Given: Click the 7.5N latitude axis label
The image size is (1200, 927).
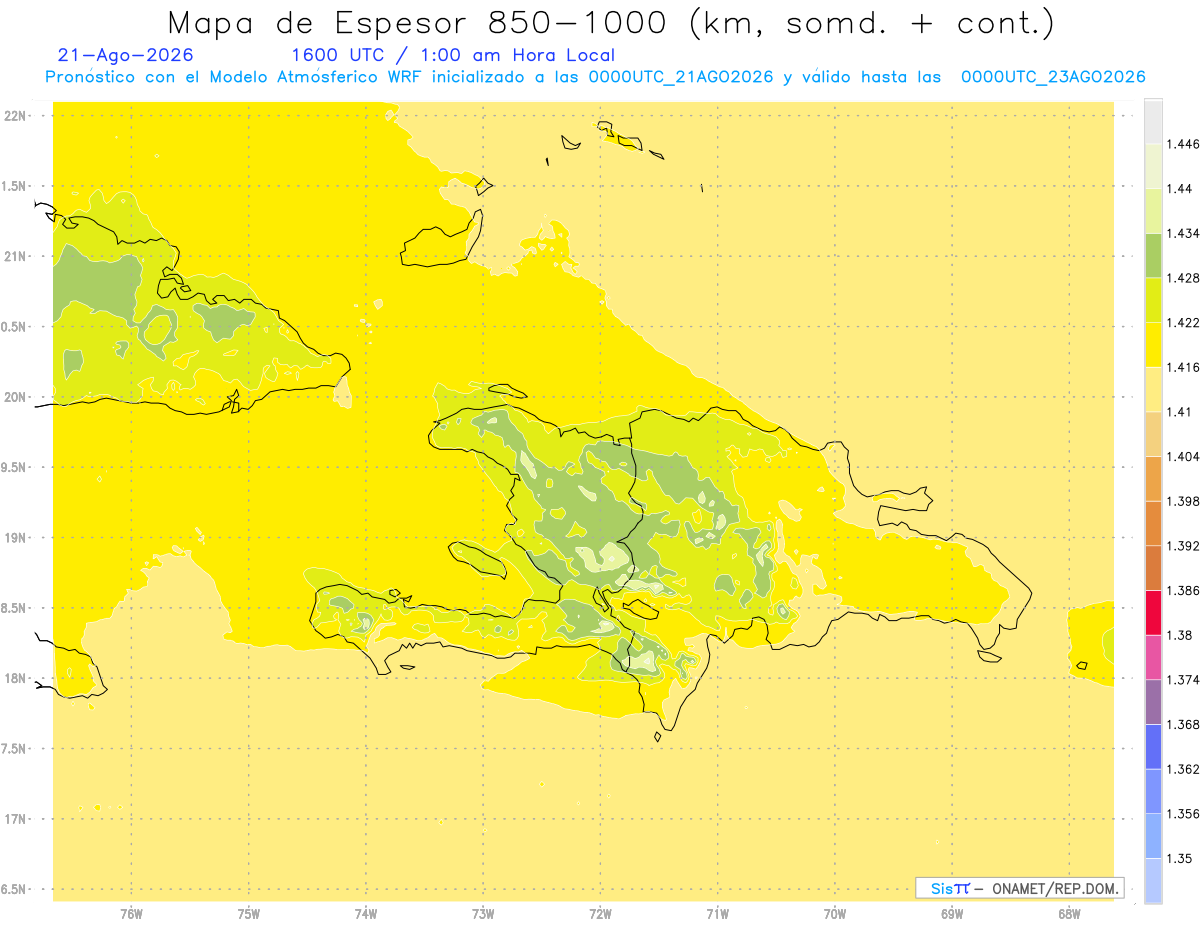Looking at the screenshot, I should (x=14, y=749).
